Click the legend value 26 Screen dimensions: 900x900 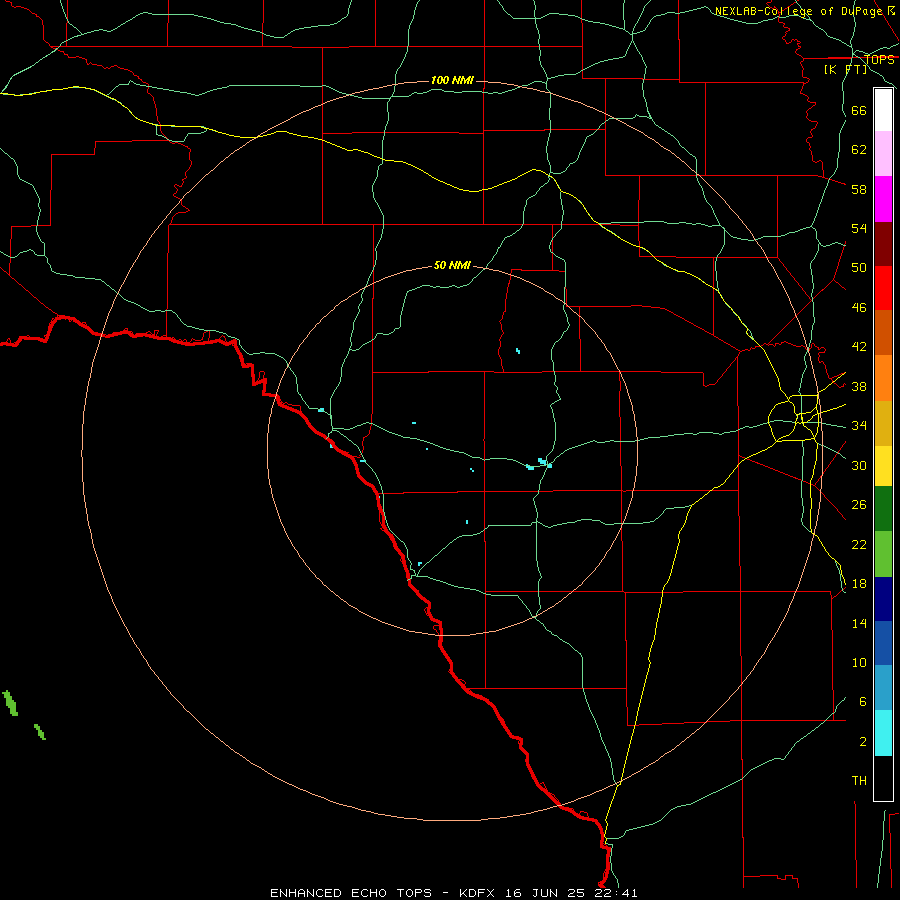(x=859, y=505)
